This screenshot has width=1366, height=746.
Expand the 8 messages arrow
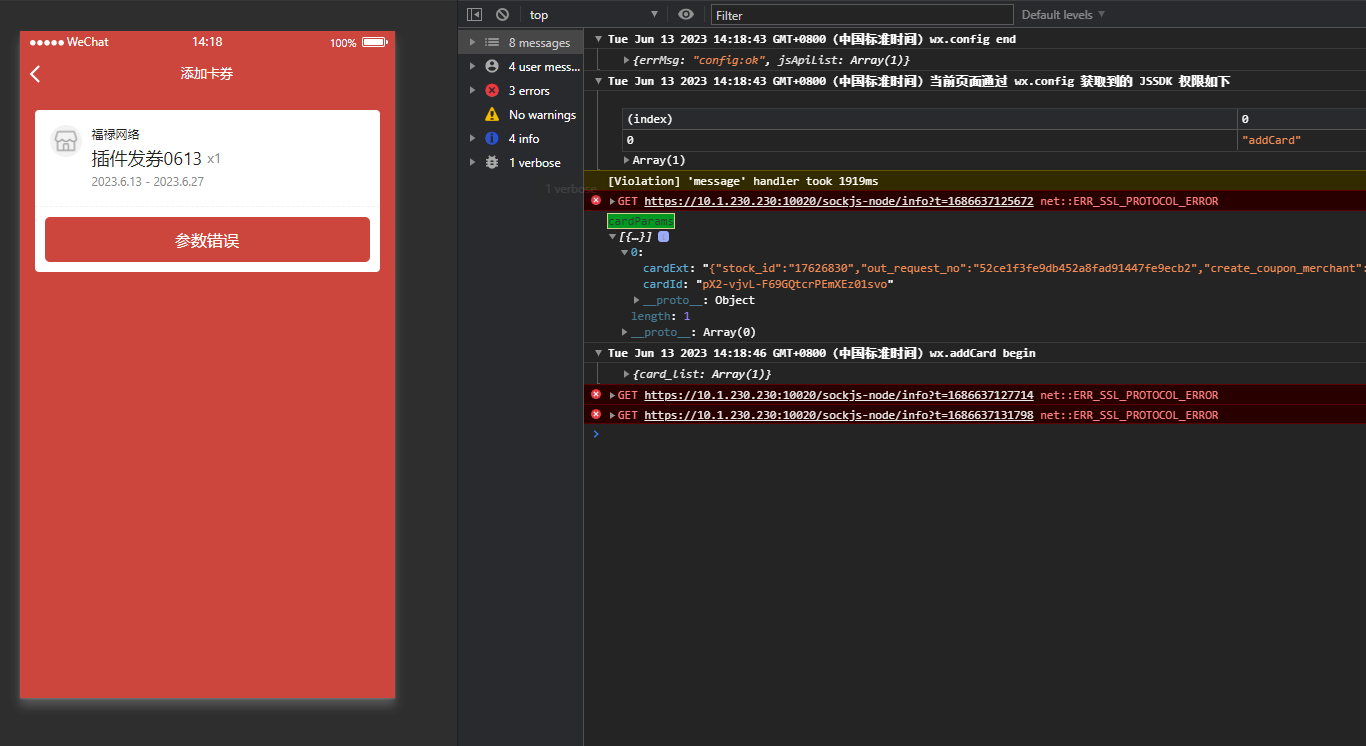coord(472,43)
